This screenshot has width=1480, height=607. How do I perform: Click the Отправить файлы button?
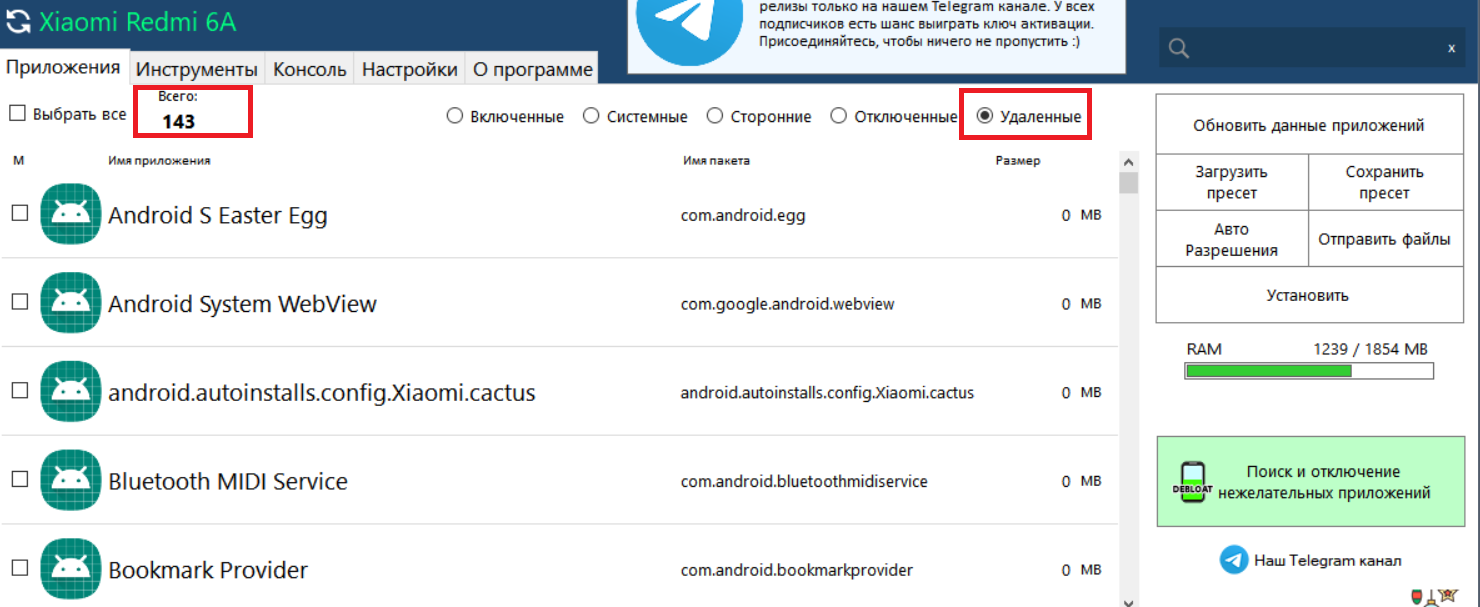click(x=1385, y=239)
